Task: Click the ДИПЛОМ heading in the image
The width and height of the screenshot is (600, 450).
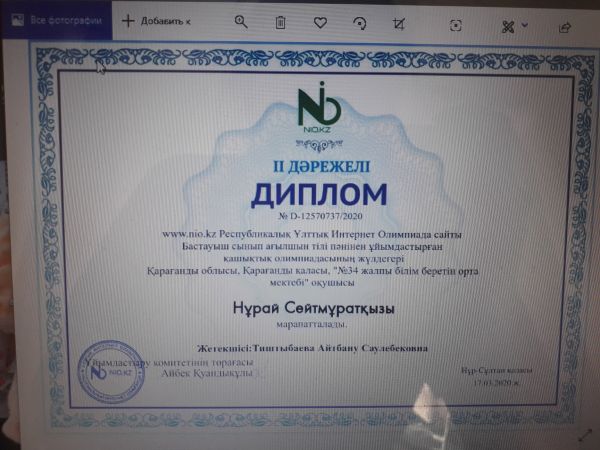Action: 317,191
